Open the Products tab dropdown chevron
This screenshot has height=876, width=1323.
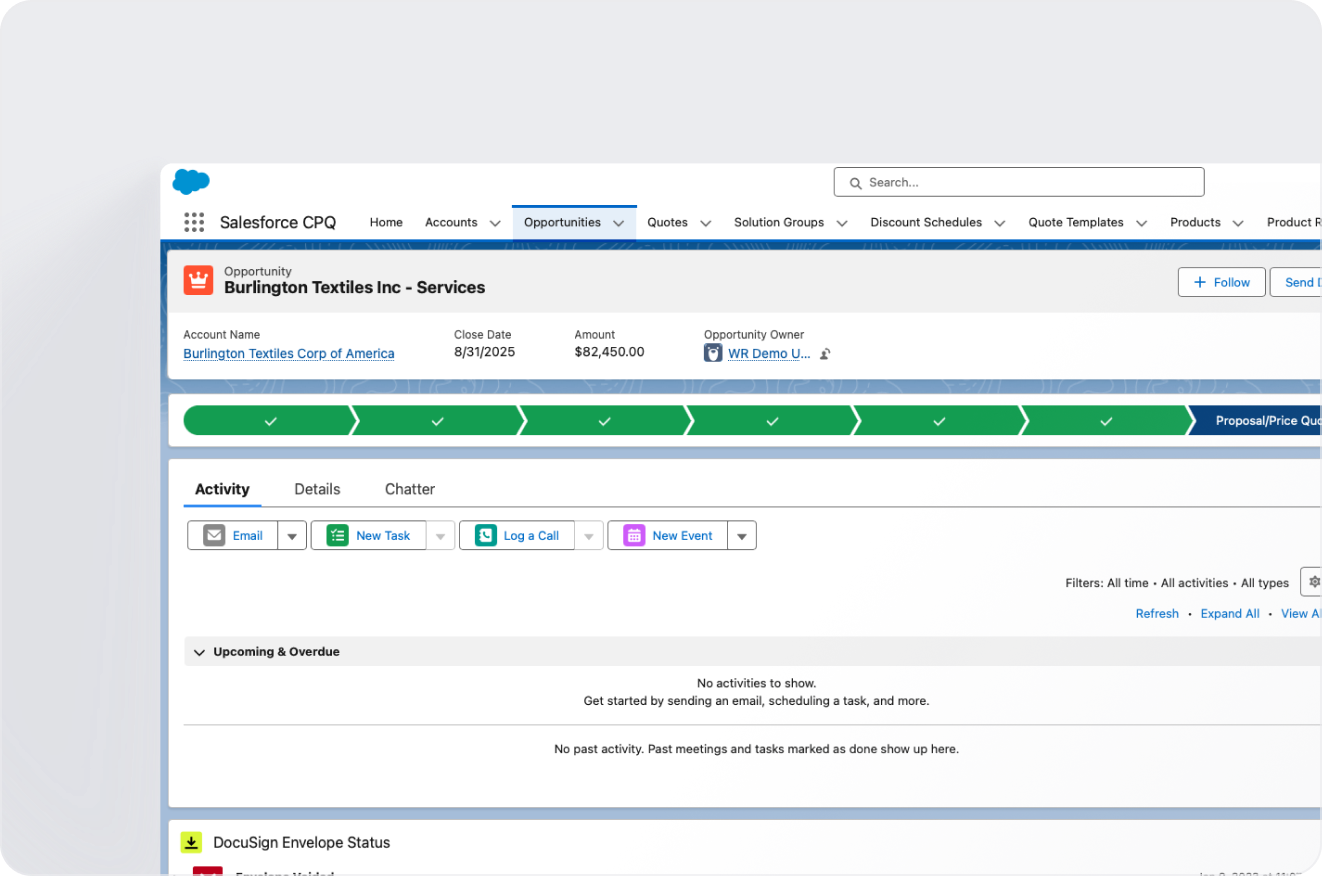click(x=1238, y=223)
